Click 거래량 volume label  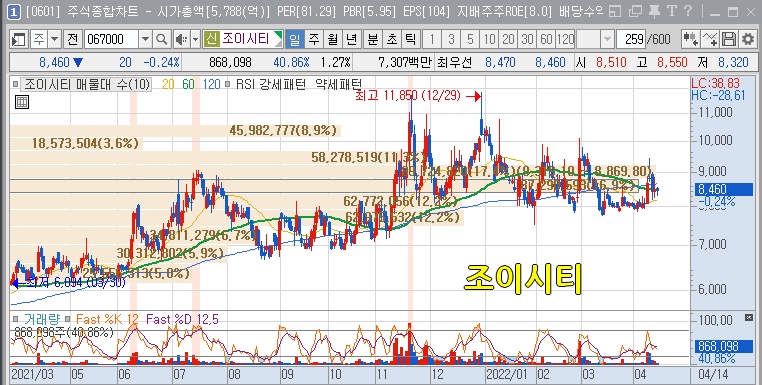click(x=42, y=319)
